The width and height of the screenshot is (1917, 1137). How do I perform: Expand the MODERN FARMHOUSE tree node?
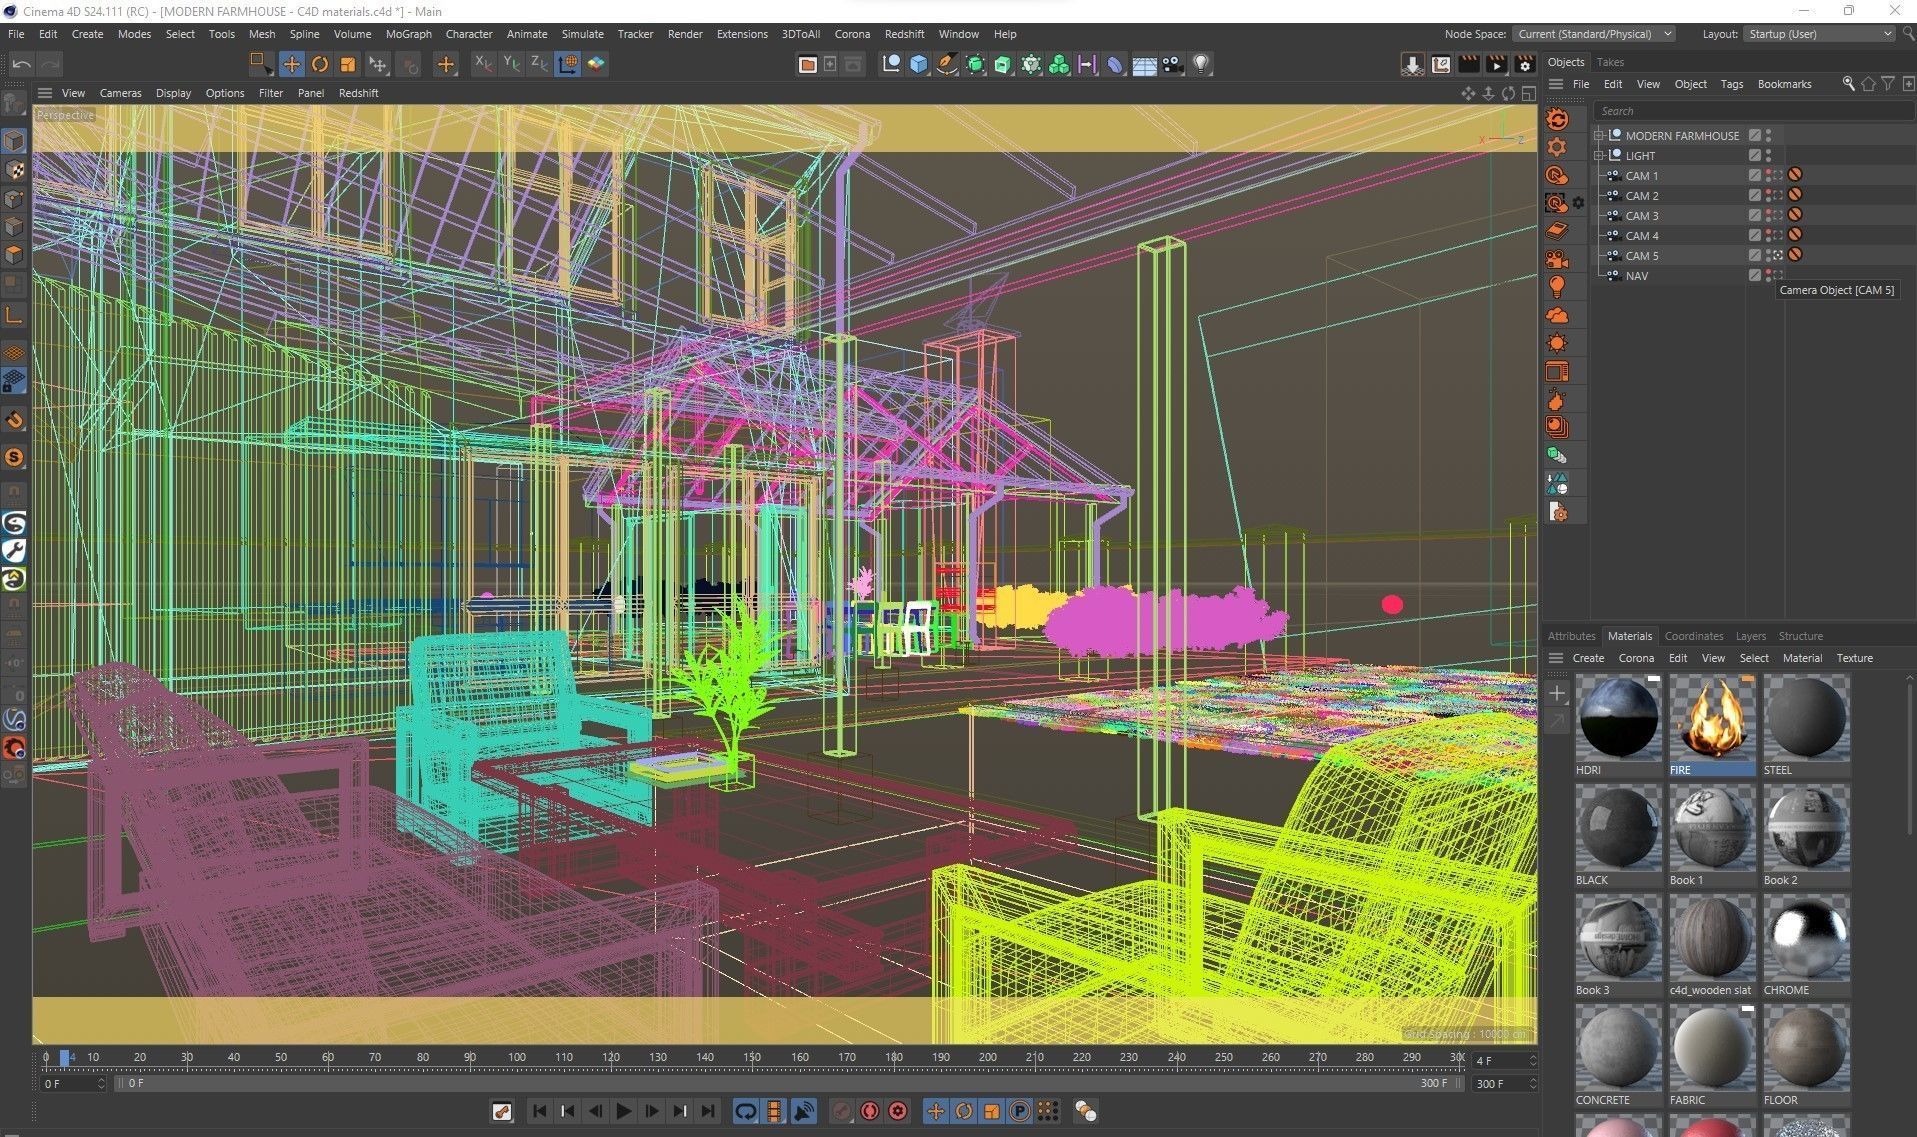tap(1599, 135)
